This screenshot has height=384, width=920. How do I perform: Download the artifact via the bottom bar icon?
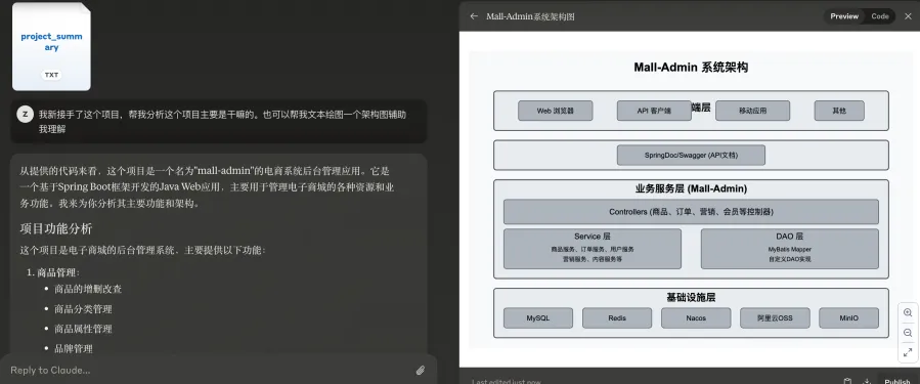point(867,381)
